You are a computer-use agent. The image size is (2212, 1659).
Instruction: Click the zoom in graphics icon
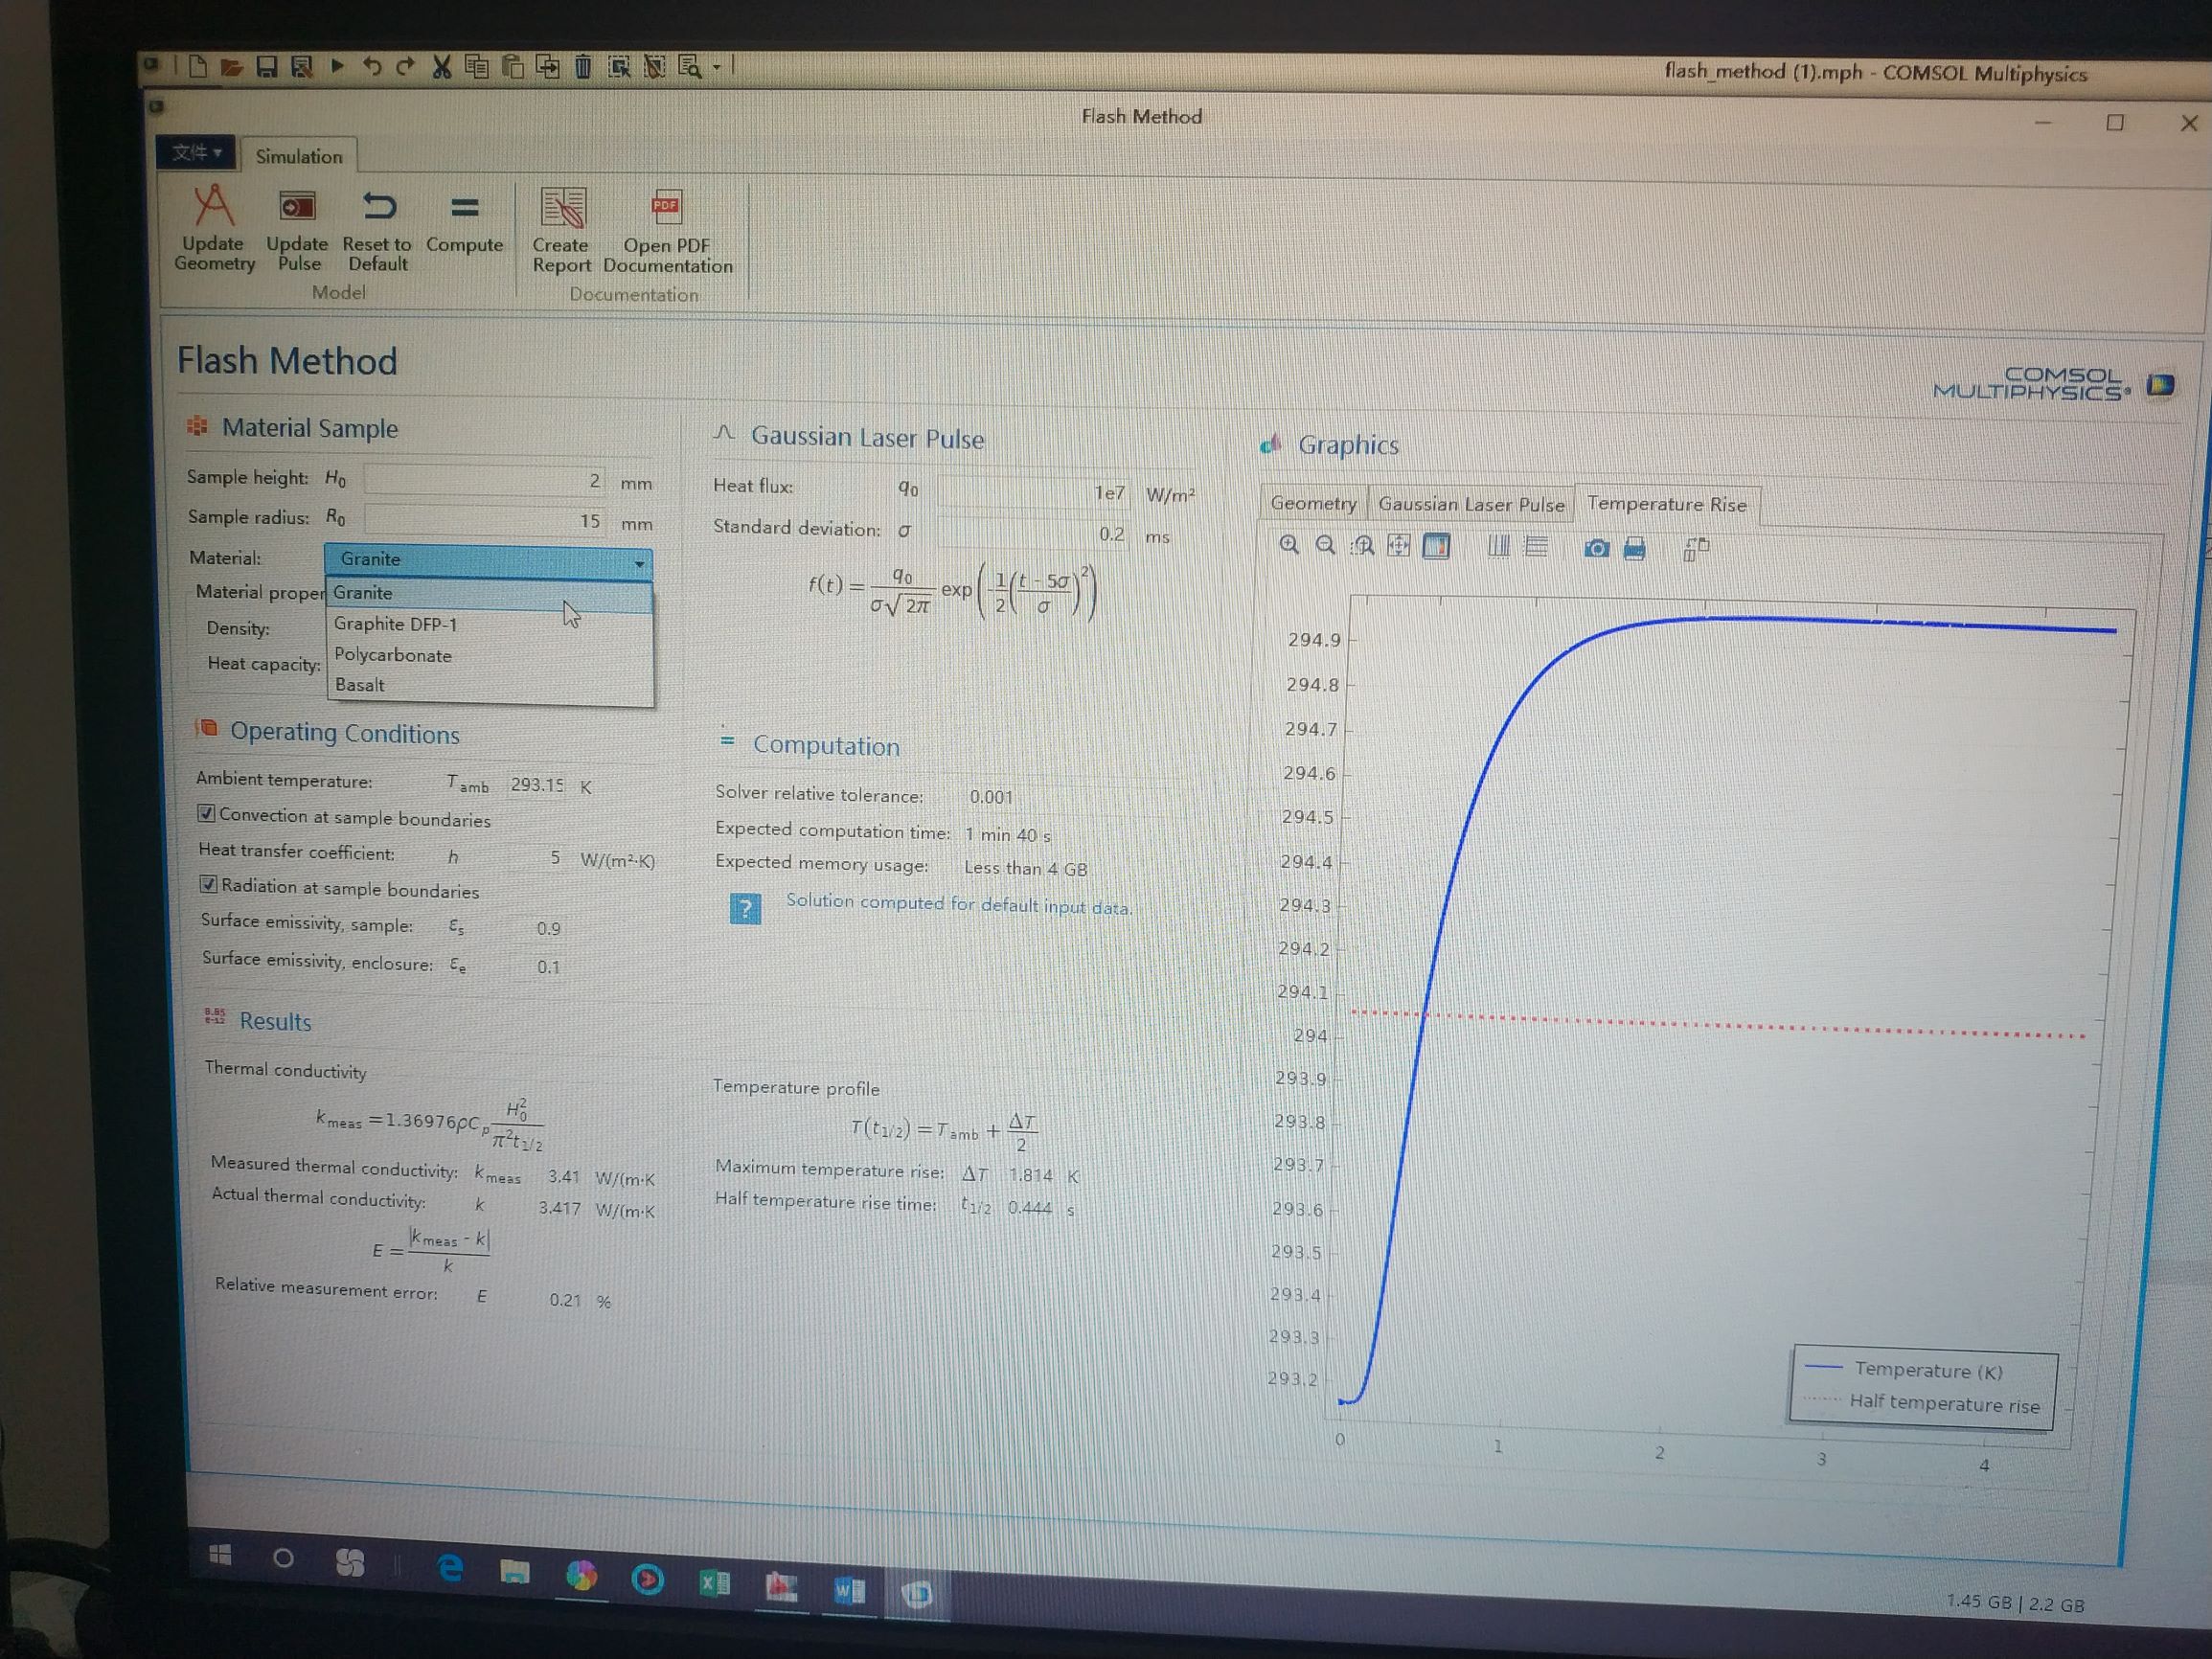[x=1289, y=545]
